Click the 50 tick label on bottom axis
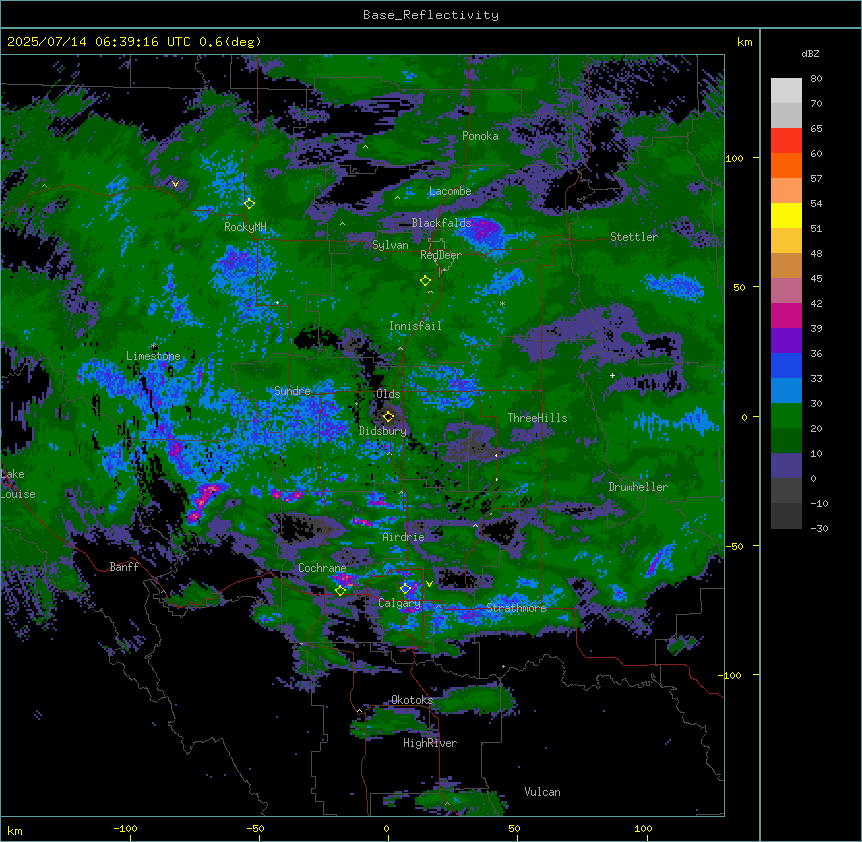Image resolution: width=862 pixels, height=842 pixels. click(x=514, y=828)
